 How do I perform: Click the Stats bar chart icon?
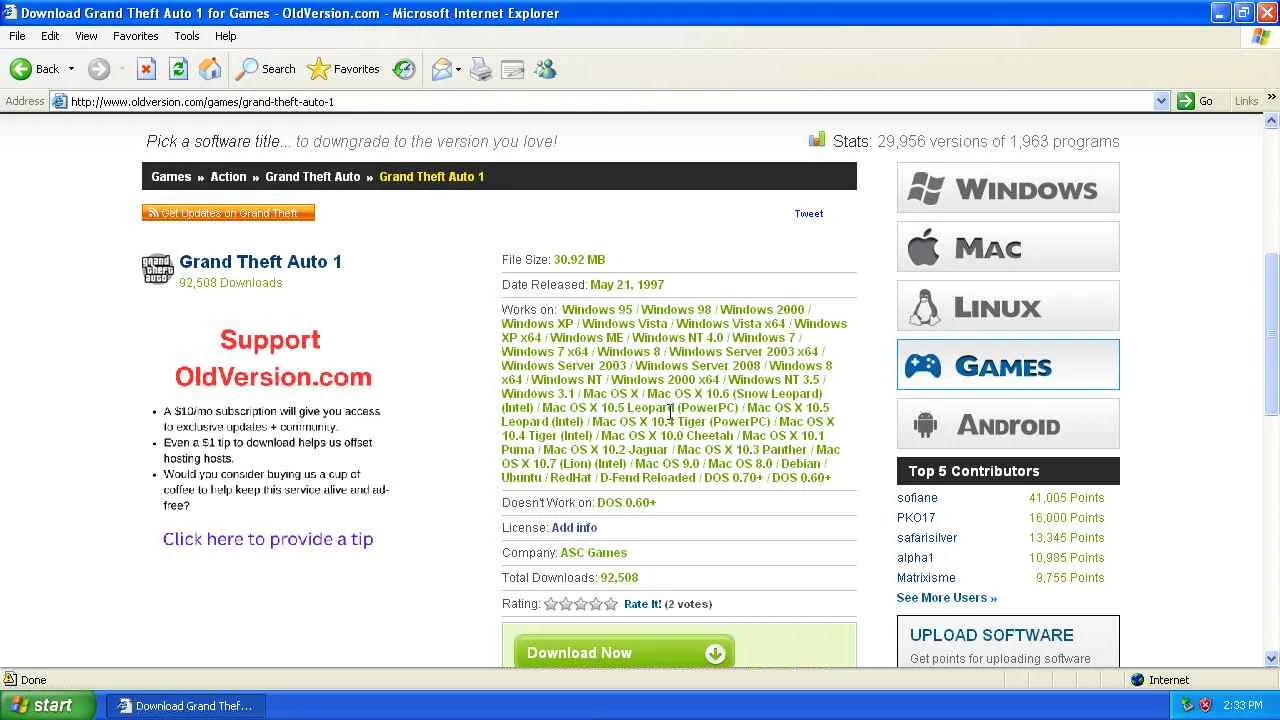pos(818,140)
